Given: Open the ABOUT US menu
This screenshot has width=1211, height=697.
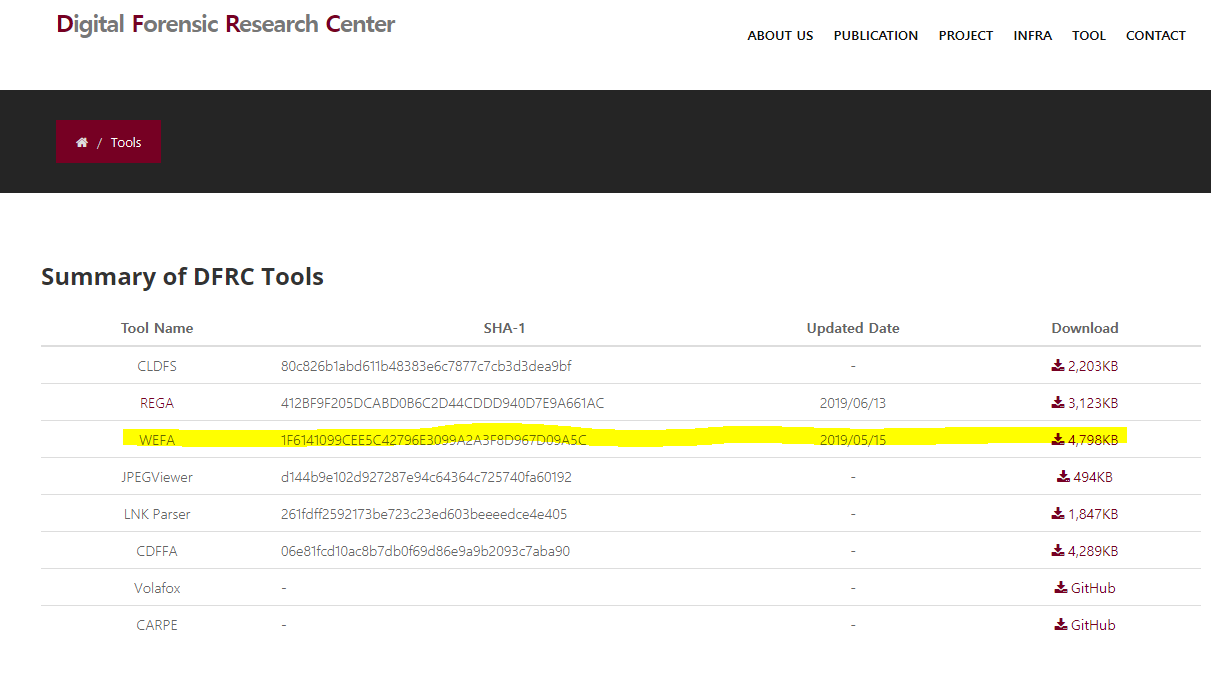Looking at the screenshot, I should (780, 35).
